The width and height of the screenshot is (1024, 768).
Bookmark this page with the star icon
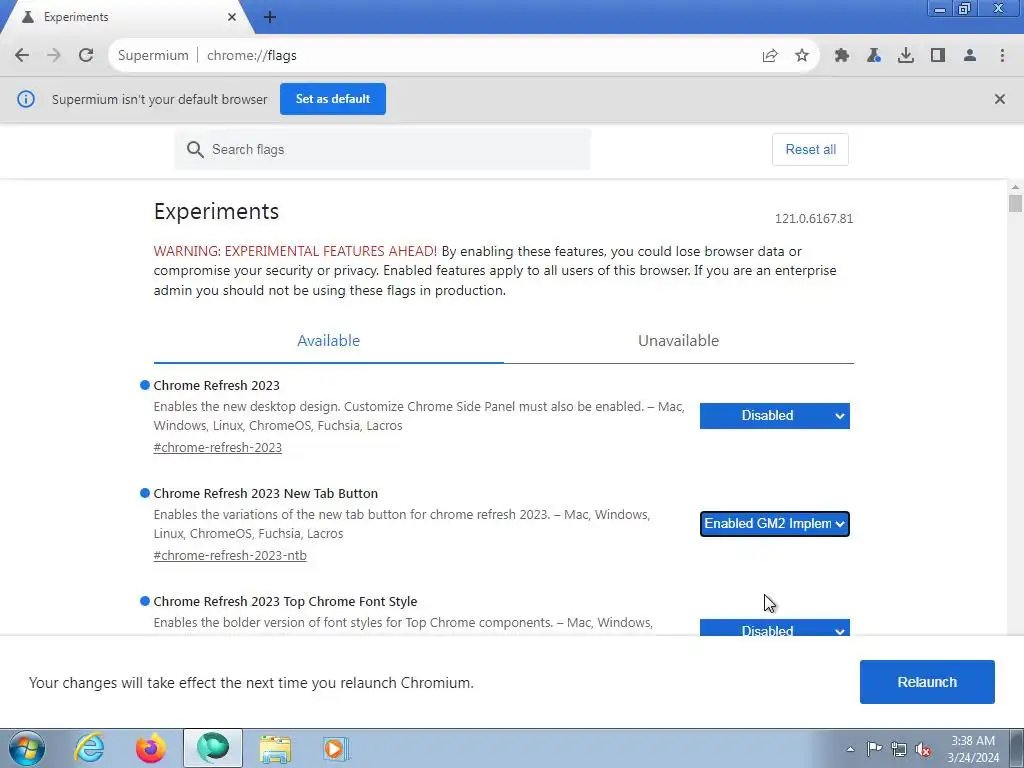click(x=802, y=56)
